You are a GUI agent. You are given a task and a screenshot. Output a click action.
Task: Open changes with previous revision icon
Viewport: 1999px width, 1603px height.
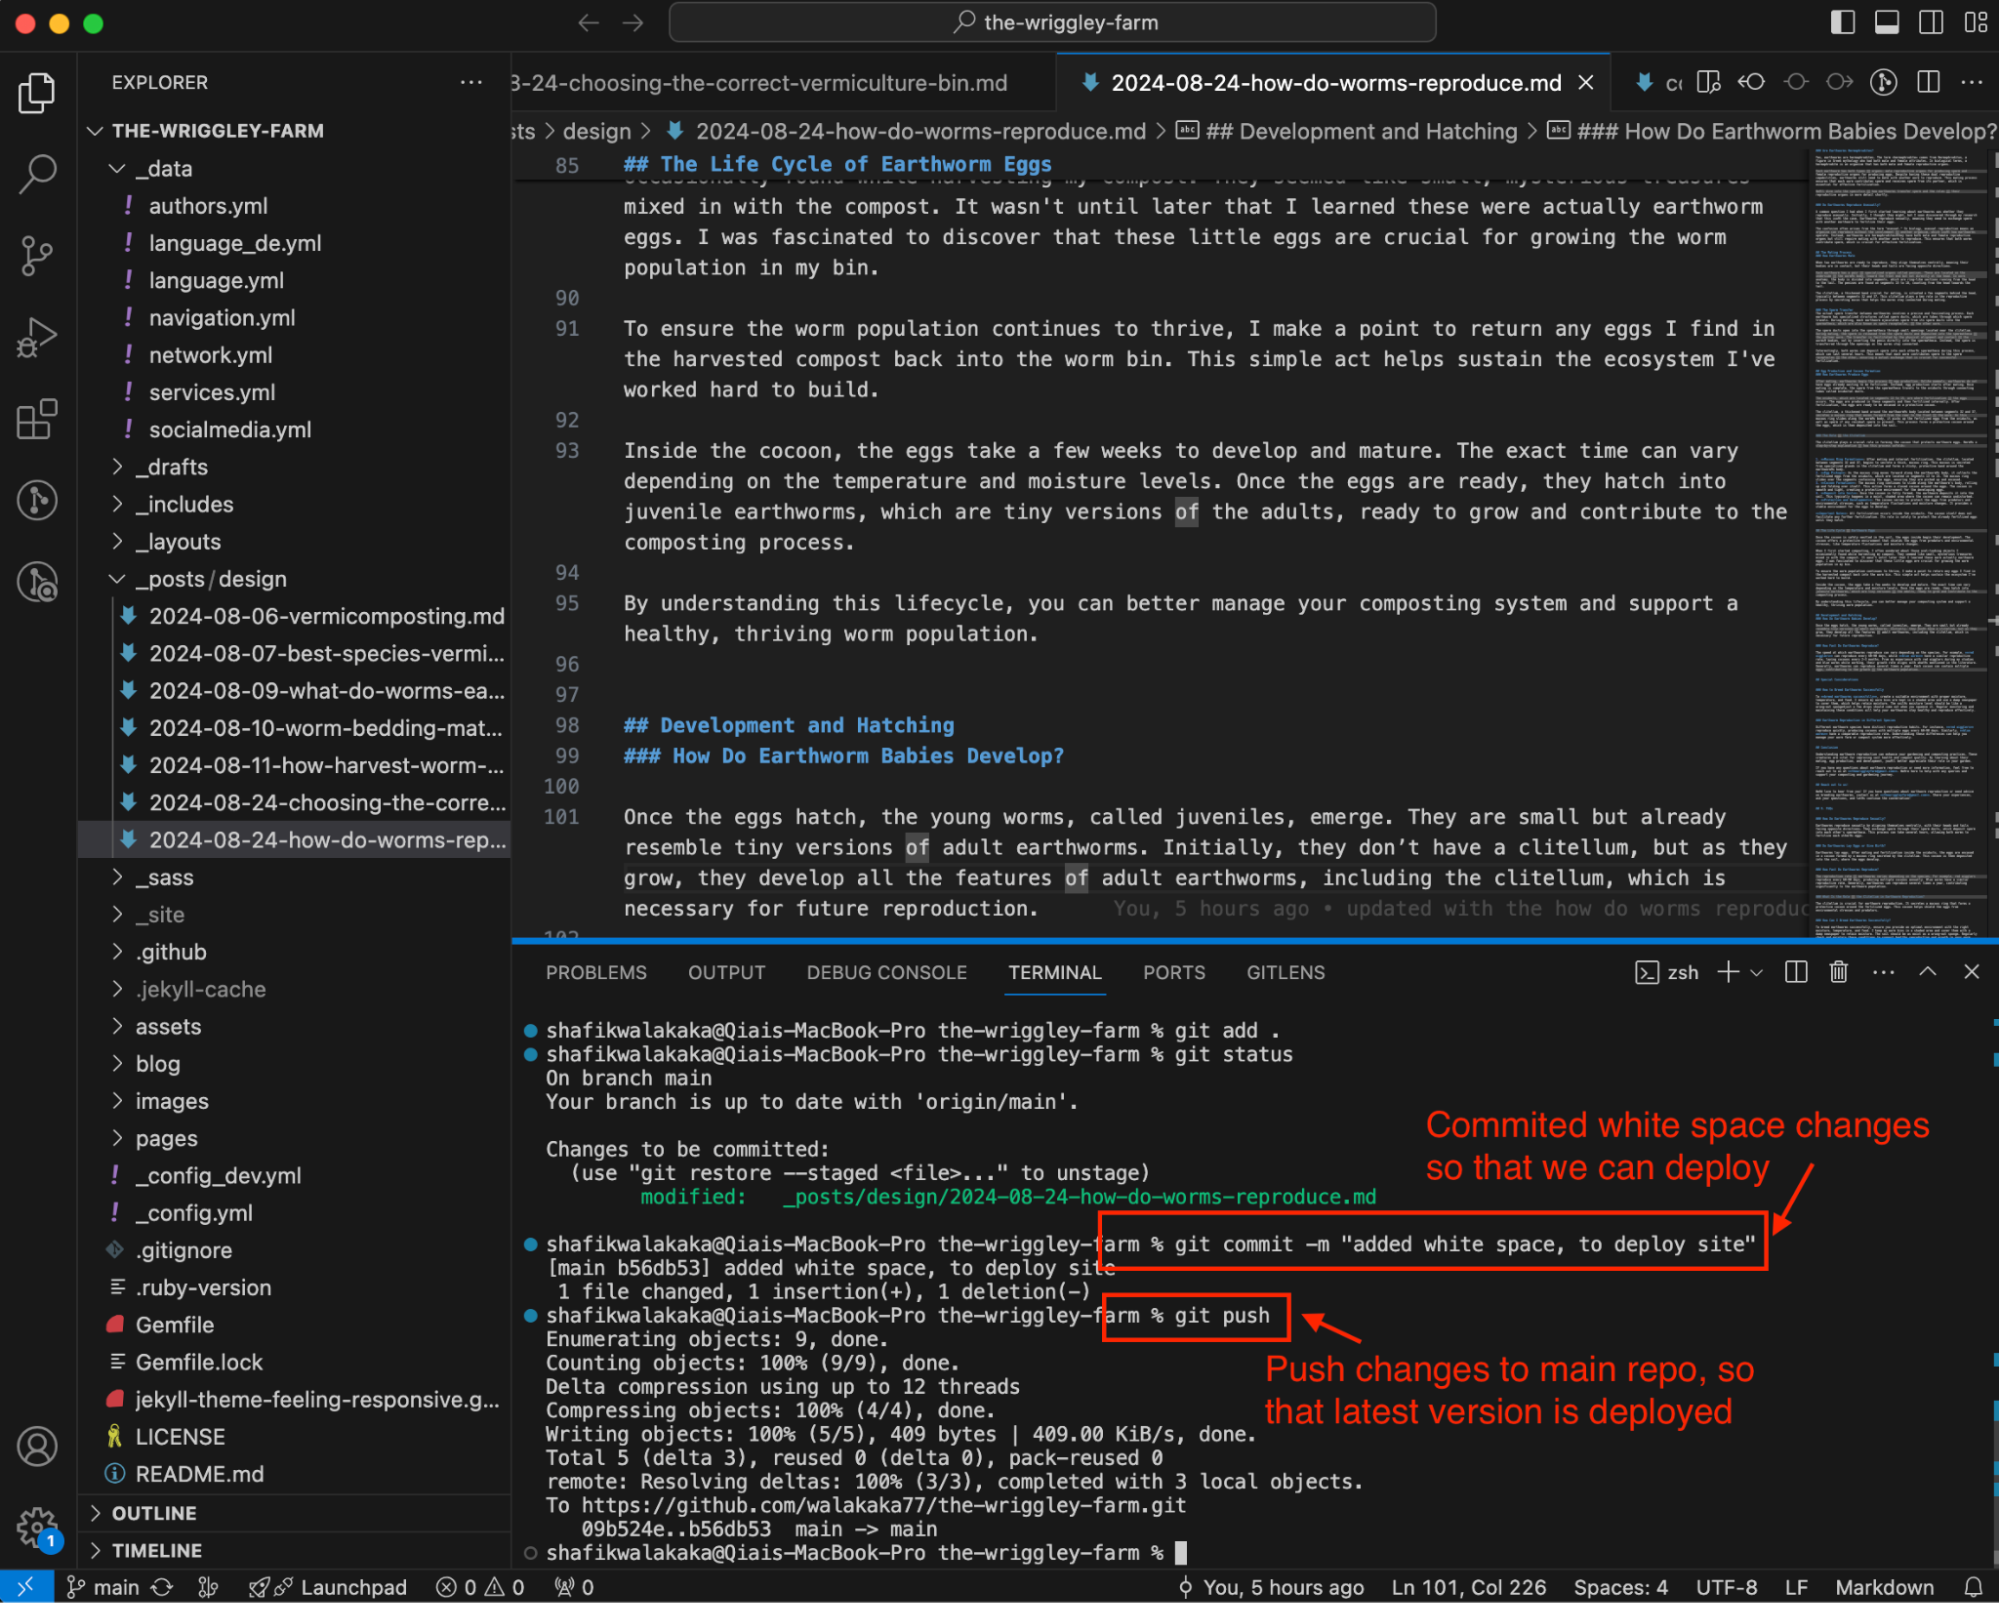1751,82
